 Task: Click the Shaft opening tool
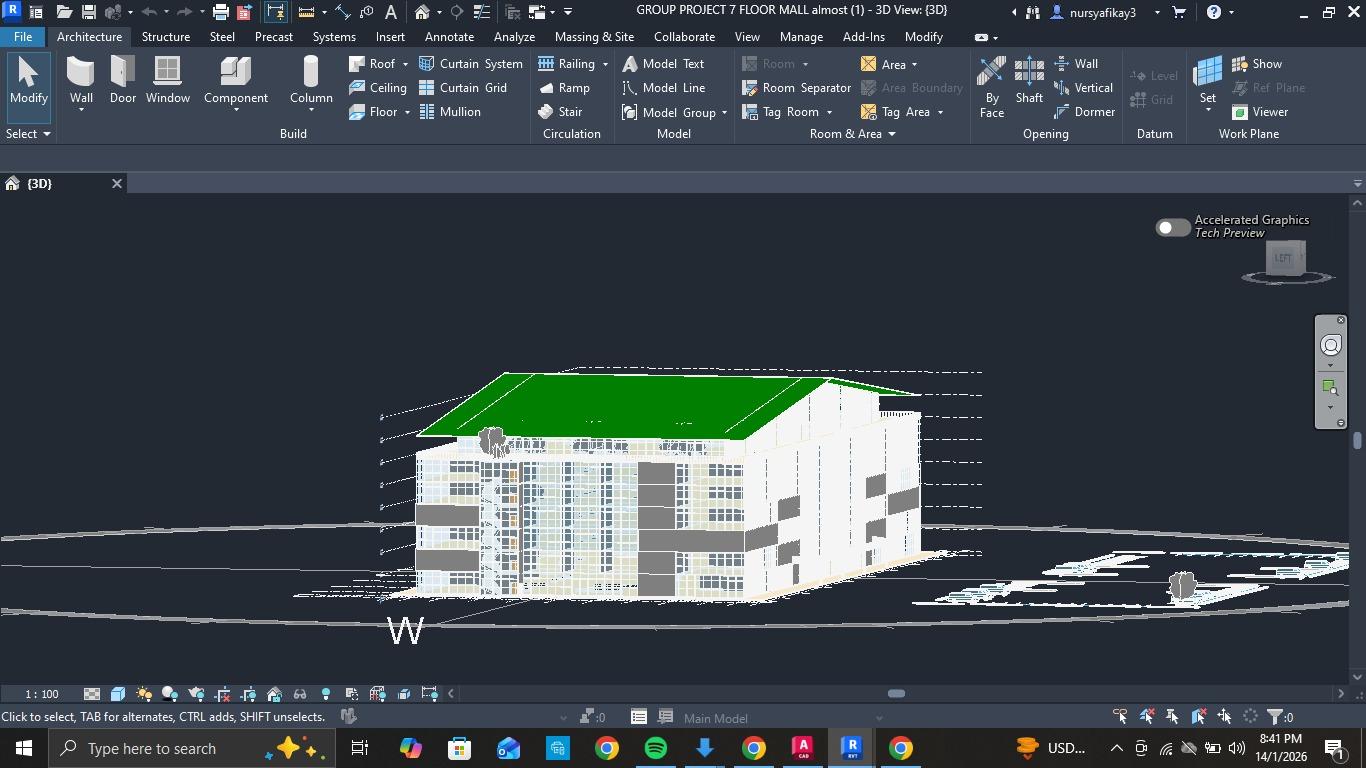1029,80
